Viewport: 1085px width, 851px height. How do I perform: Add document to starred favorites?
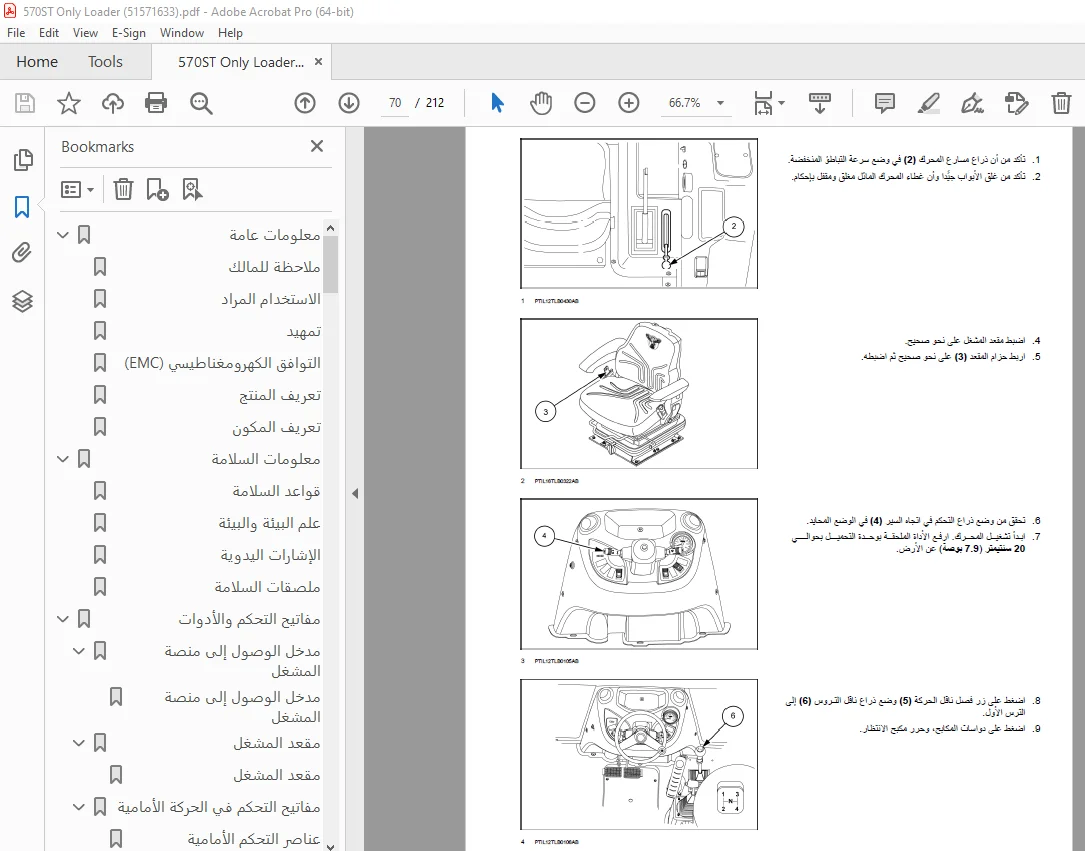[x=69, y=103]
